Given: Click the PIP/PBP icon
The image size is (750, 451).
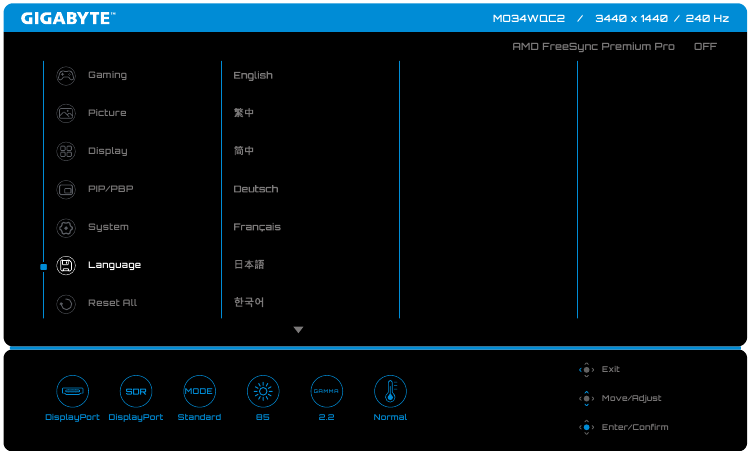Looking at the screenshot, I should click(66, 189).
